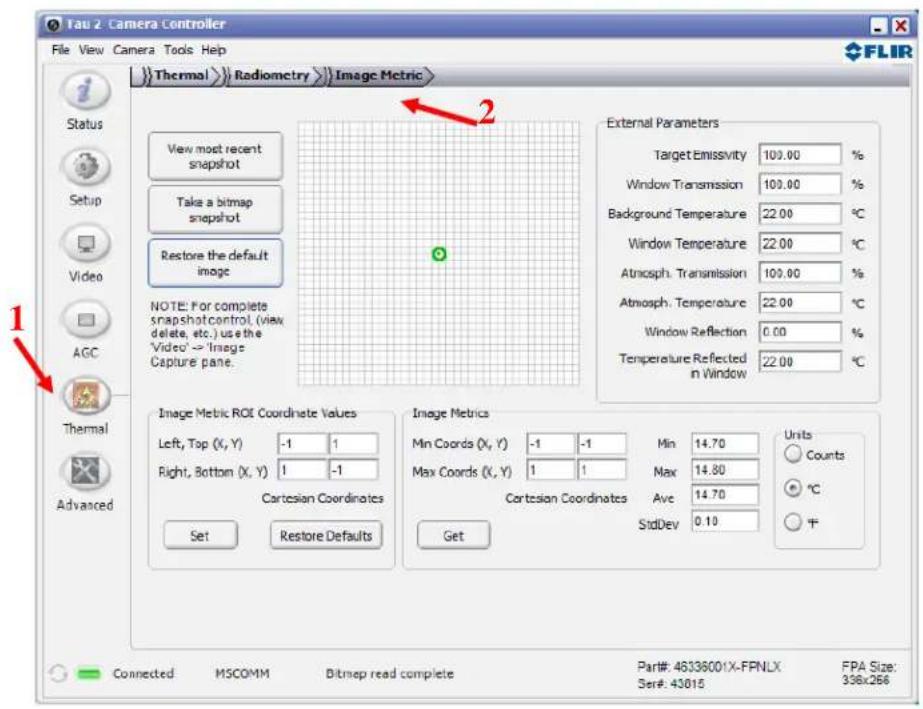Screen dimensions: 923x709
Task: Click the Right, Bottom Y coordinate field
Action: 353,470
